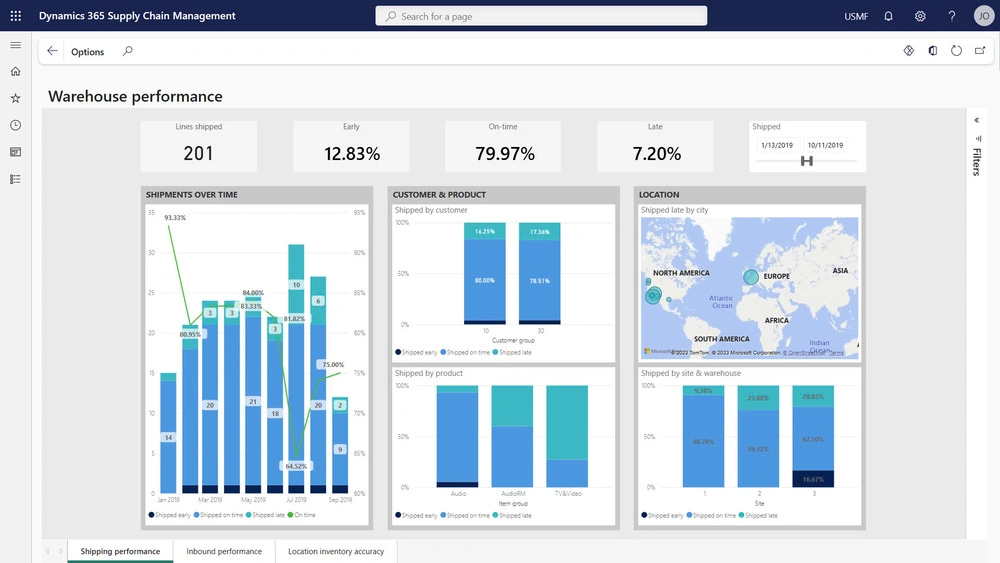Click On time legend in shipments chart
The height and width of the screenshot is (563, 1000).
[302, 515]
